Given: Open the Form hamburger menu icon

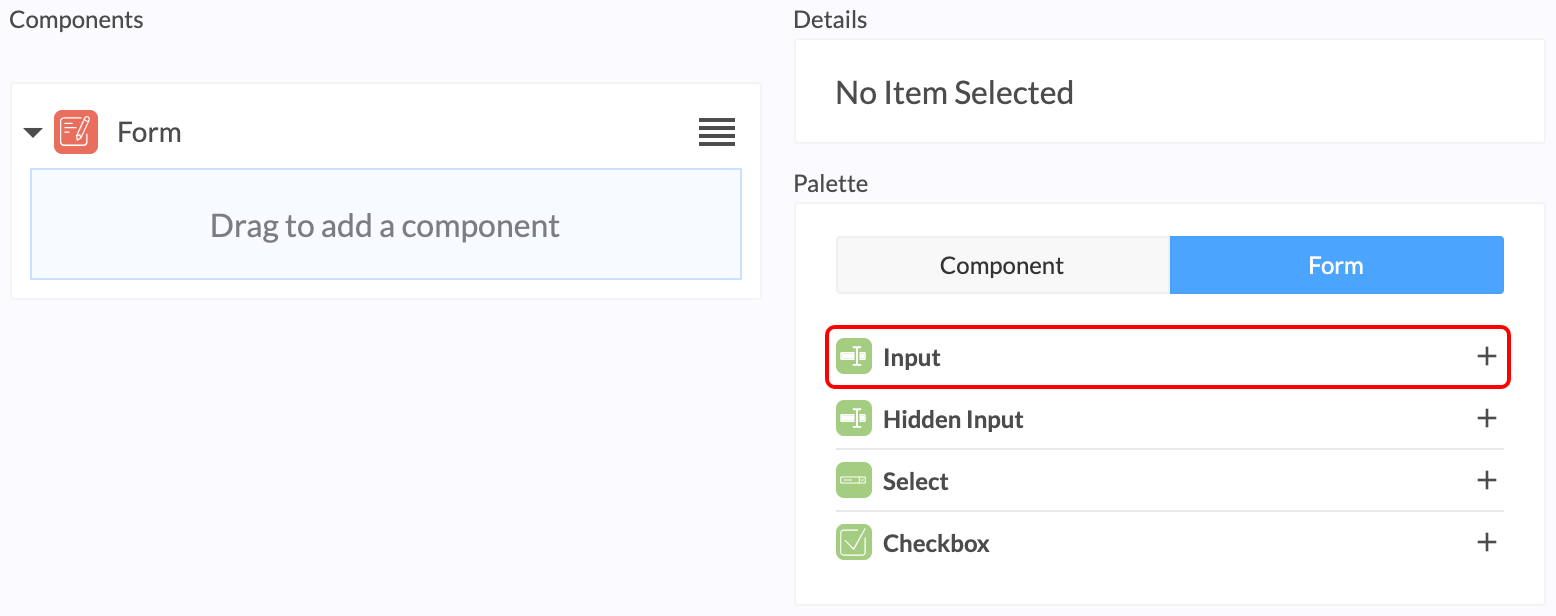Looking at the screenshot, I should (717, 132).
